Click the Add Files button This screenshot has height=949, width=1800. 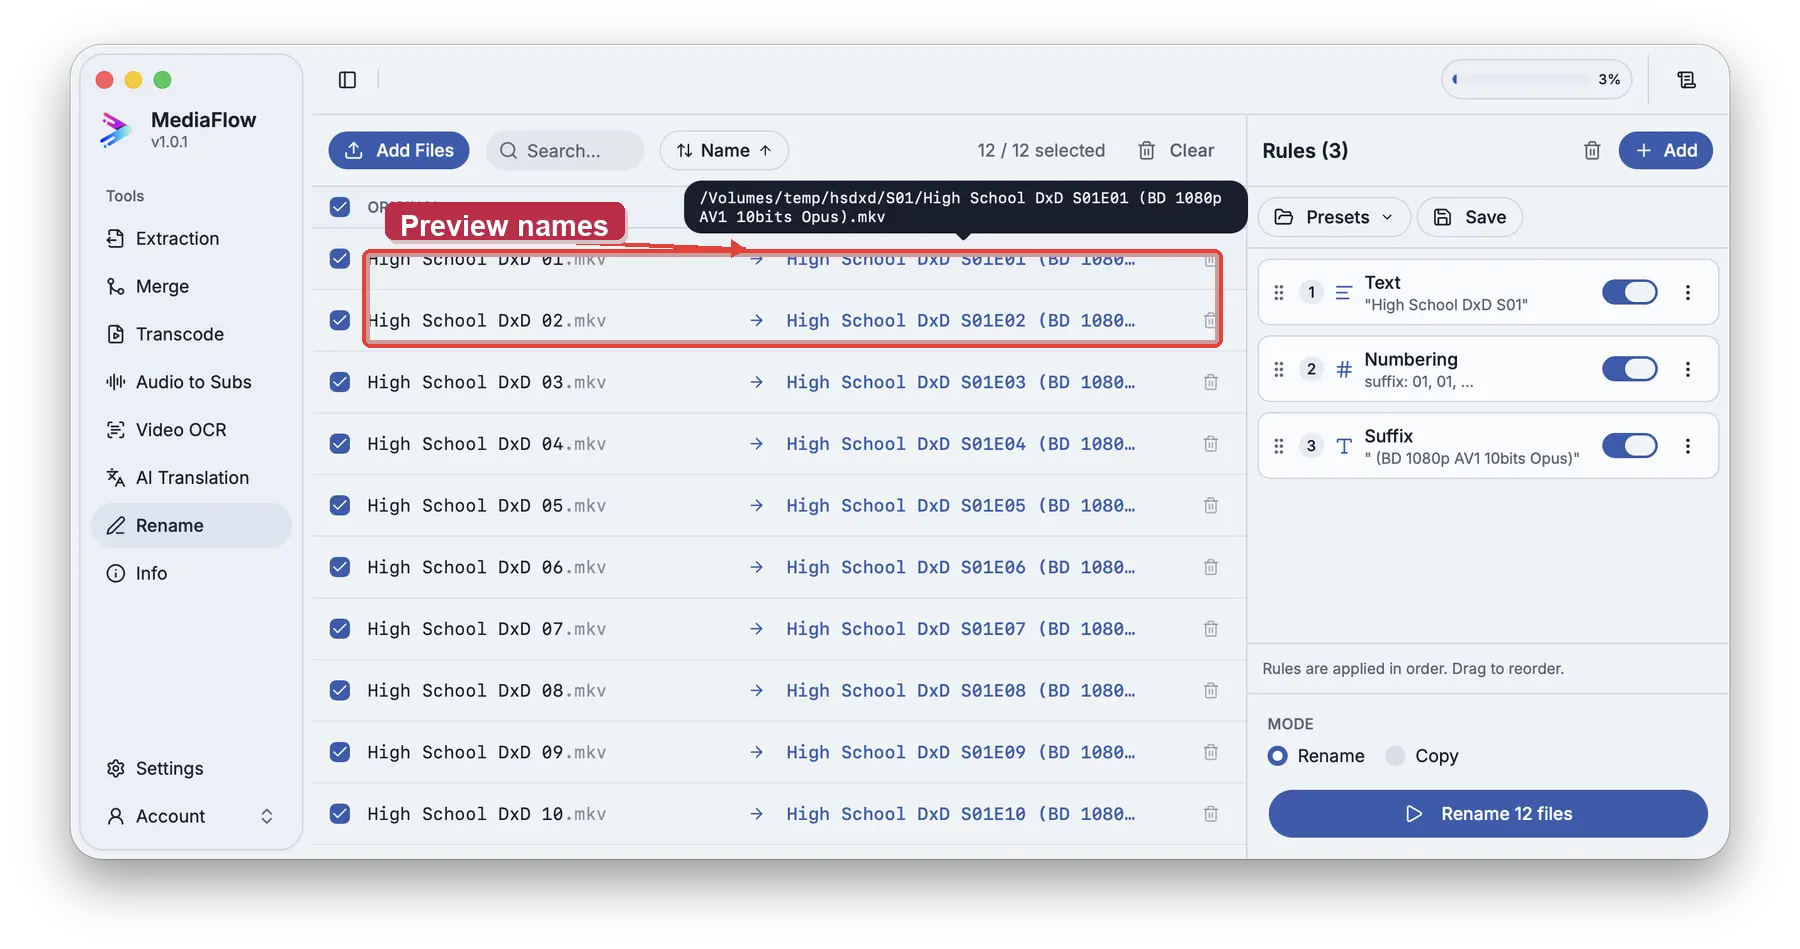click(399, 151)
